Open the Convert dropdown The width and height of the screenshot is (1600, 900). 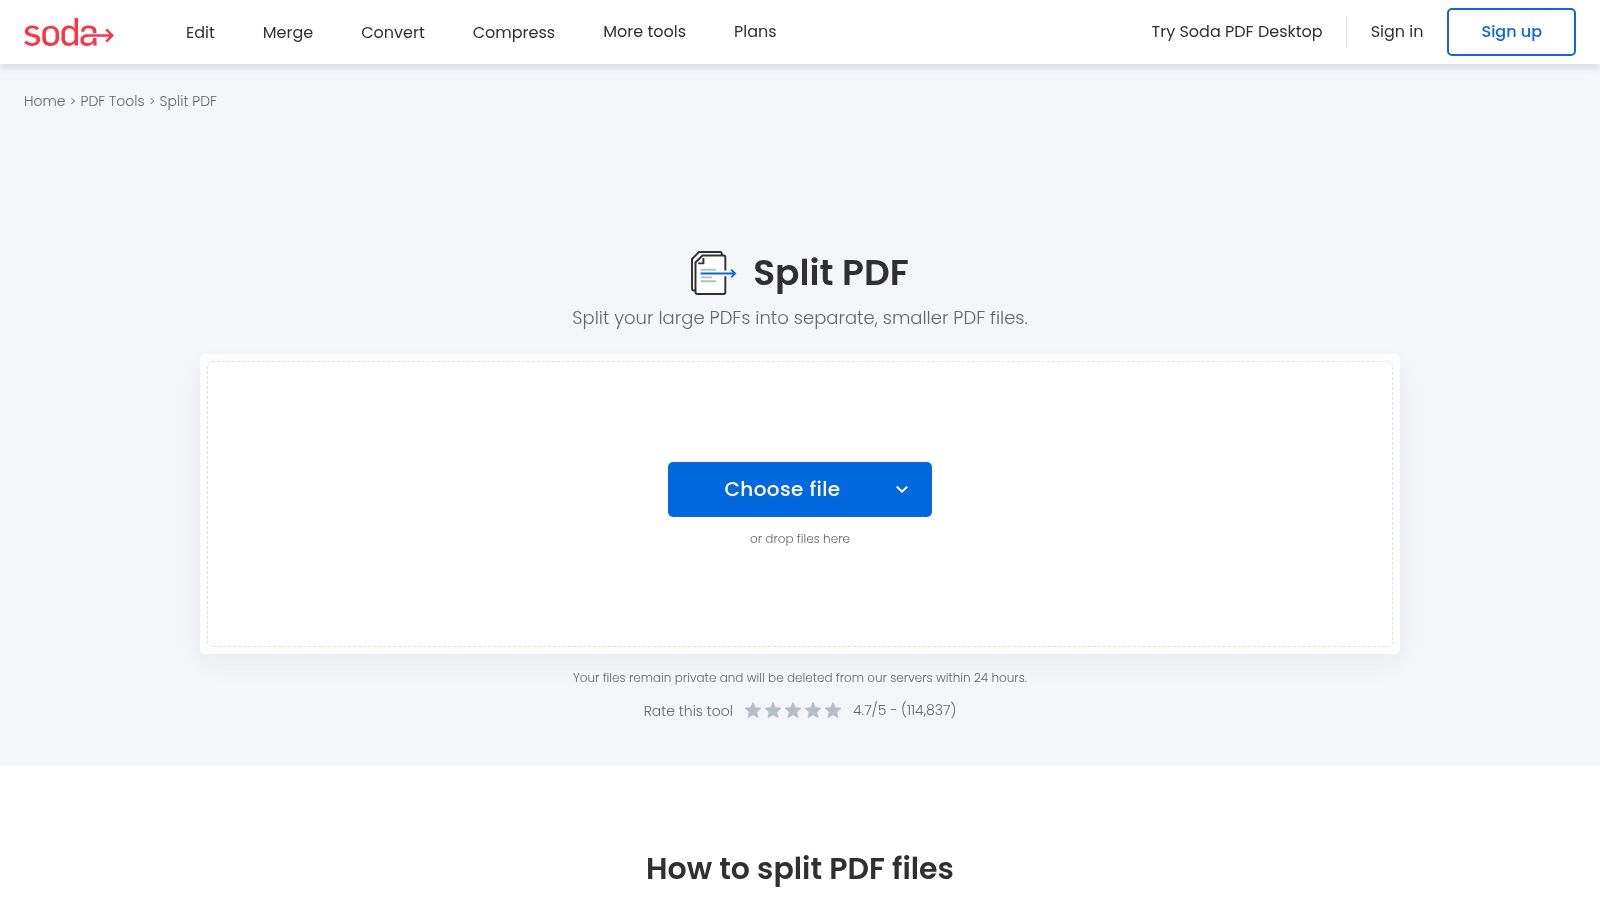392,32
